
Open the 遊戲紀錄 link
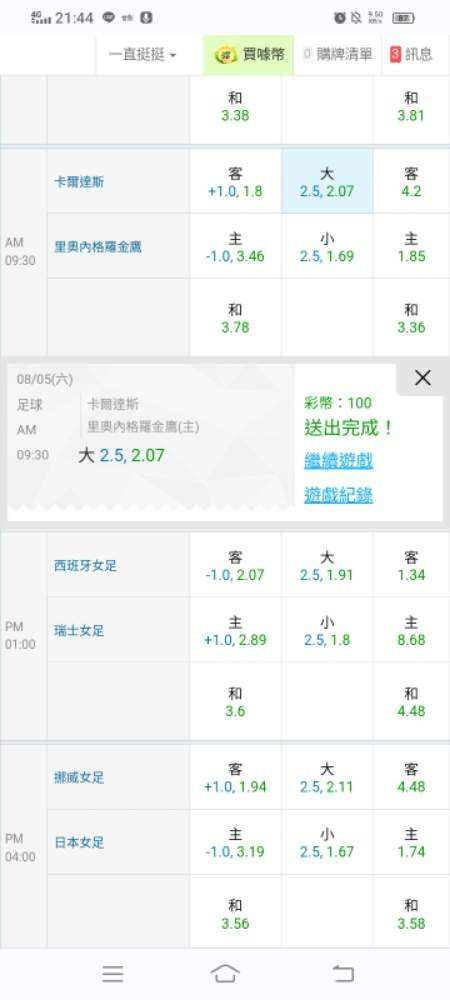[338, 495]
